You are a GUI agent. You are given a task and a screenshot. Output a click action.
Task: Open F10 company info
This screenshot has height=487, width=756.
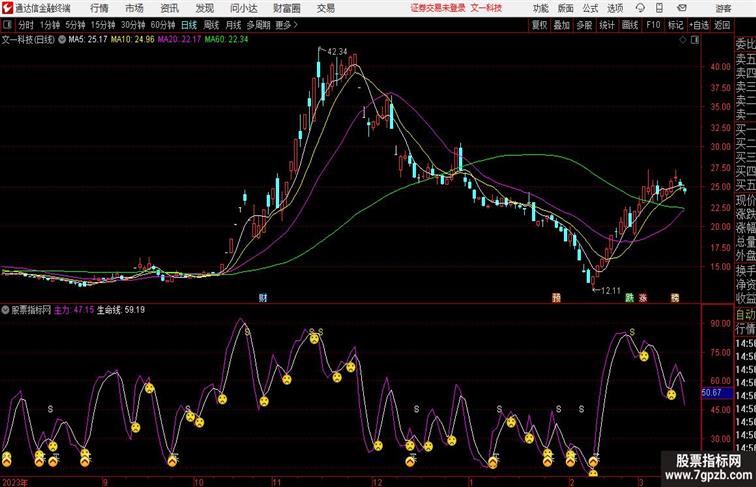pos(653,25)
